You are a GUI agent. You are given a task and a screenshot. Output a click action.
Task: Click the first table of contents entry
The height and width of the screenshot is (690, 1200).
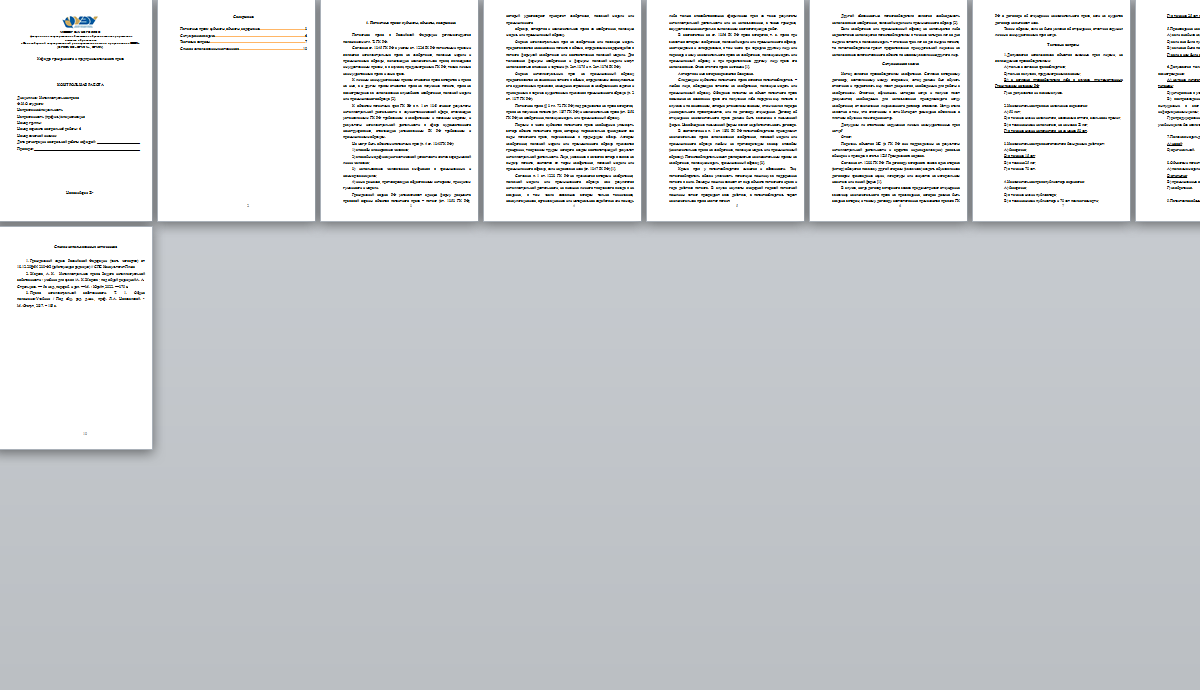point(243,30)
